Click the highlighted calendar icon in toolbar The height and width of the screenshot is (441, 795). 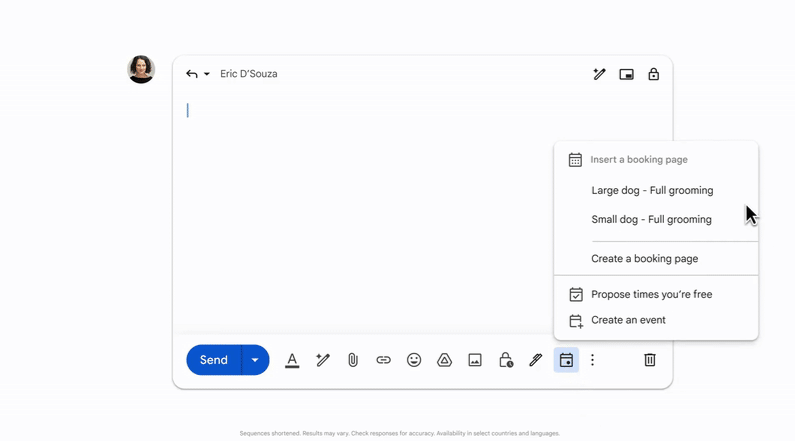[566, 360]
